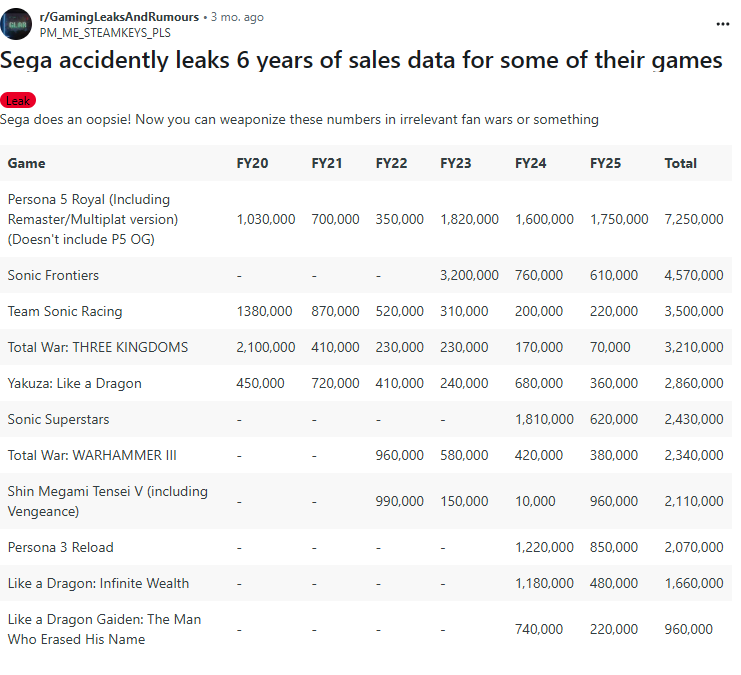Click the Total column header
Screen dimensions: 741x675
680,163
